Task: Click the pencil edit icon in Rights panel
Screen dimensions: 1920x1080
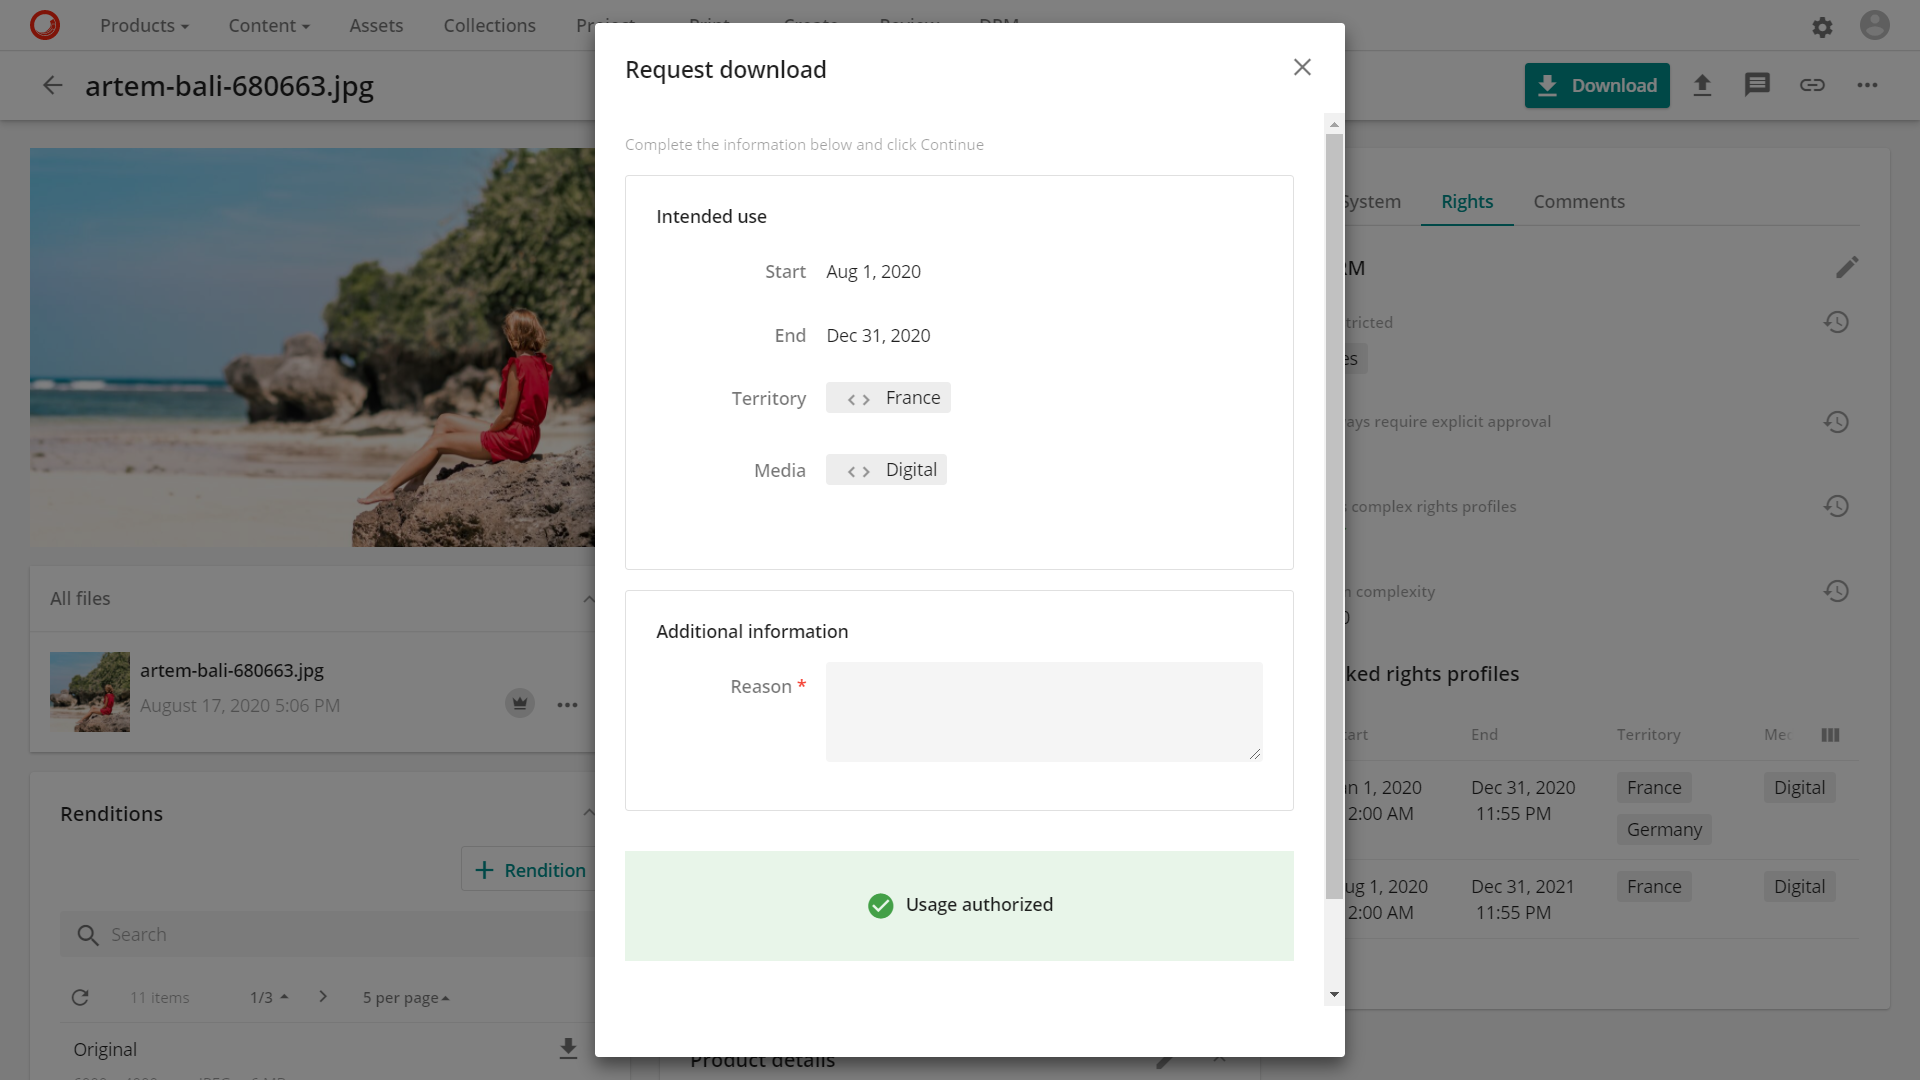Action: click(x=1846, y=268)
